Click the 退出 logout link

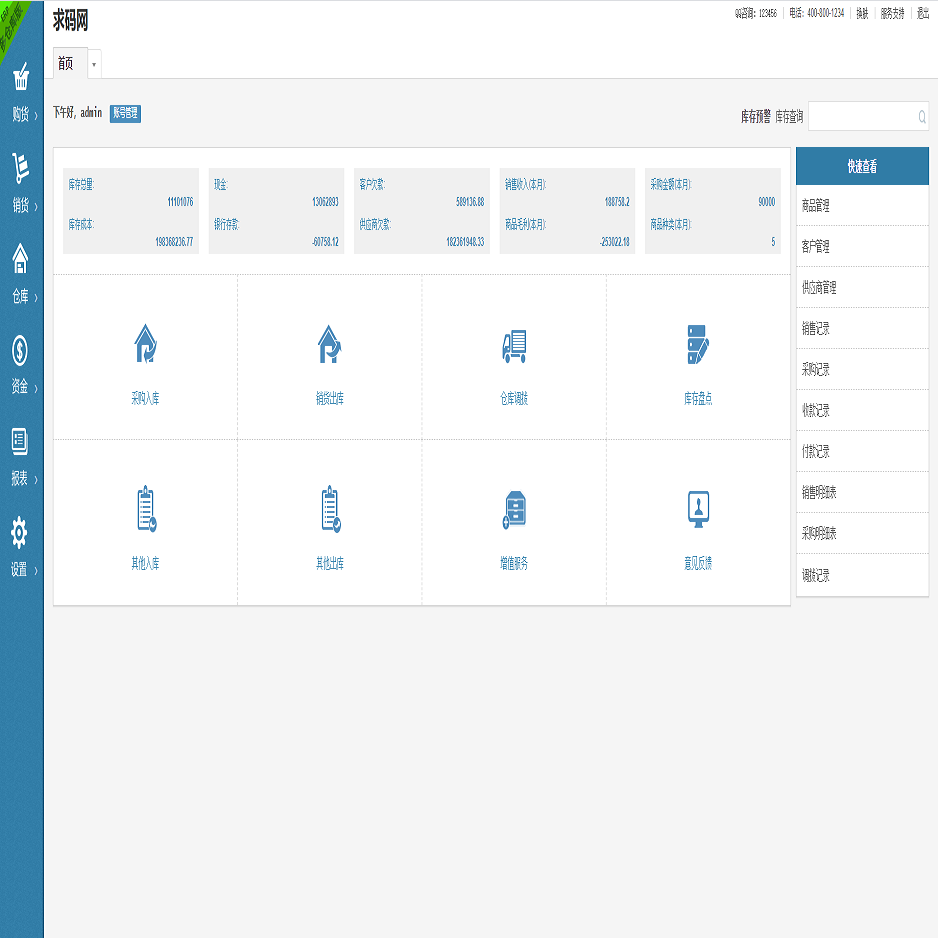coord(922,14)
